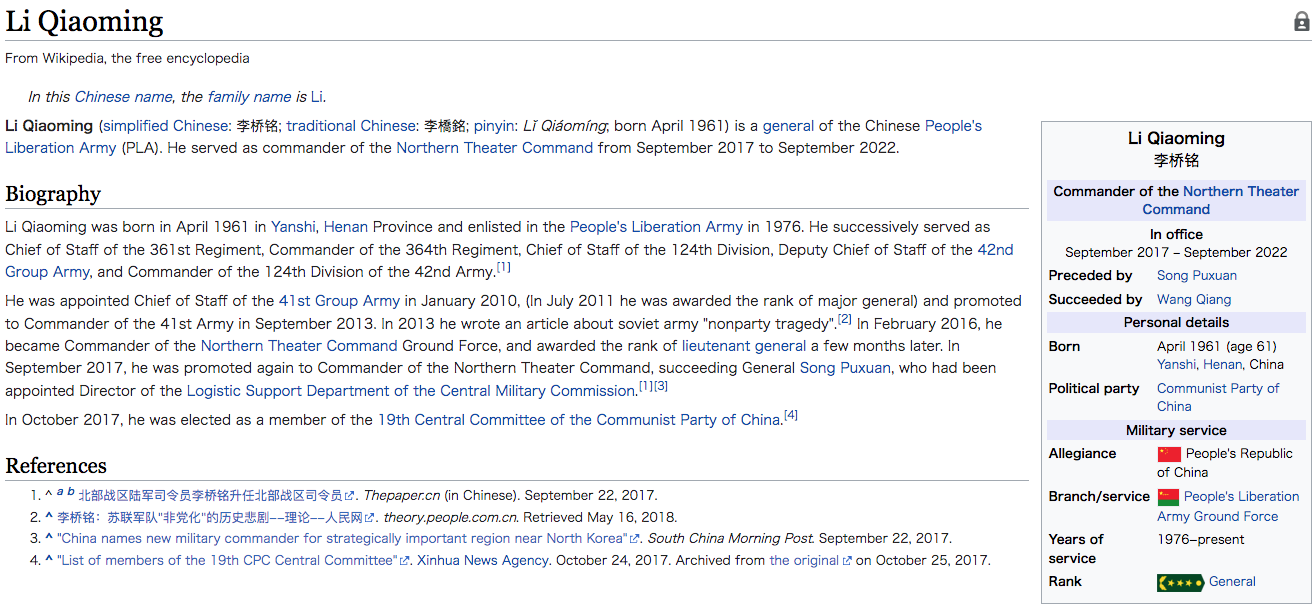This screenshot has width=1315, height=605.
Task: Jump to citation [3] after Central Military Commission
Action: click(661, 385)
